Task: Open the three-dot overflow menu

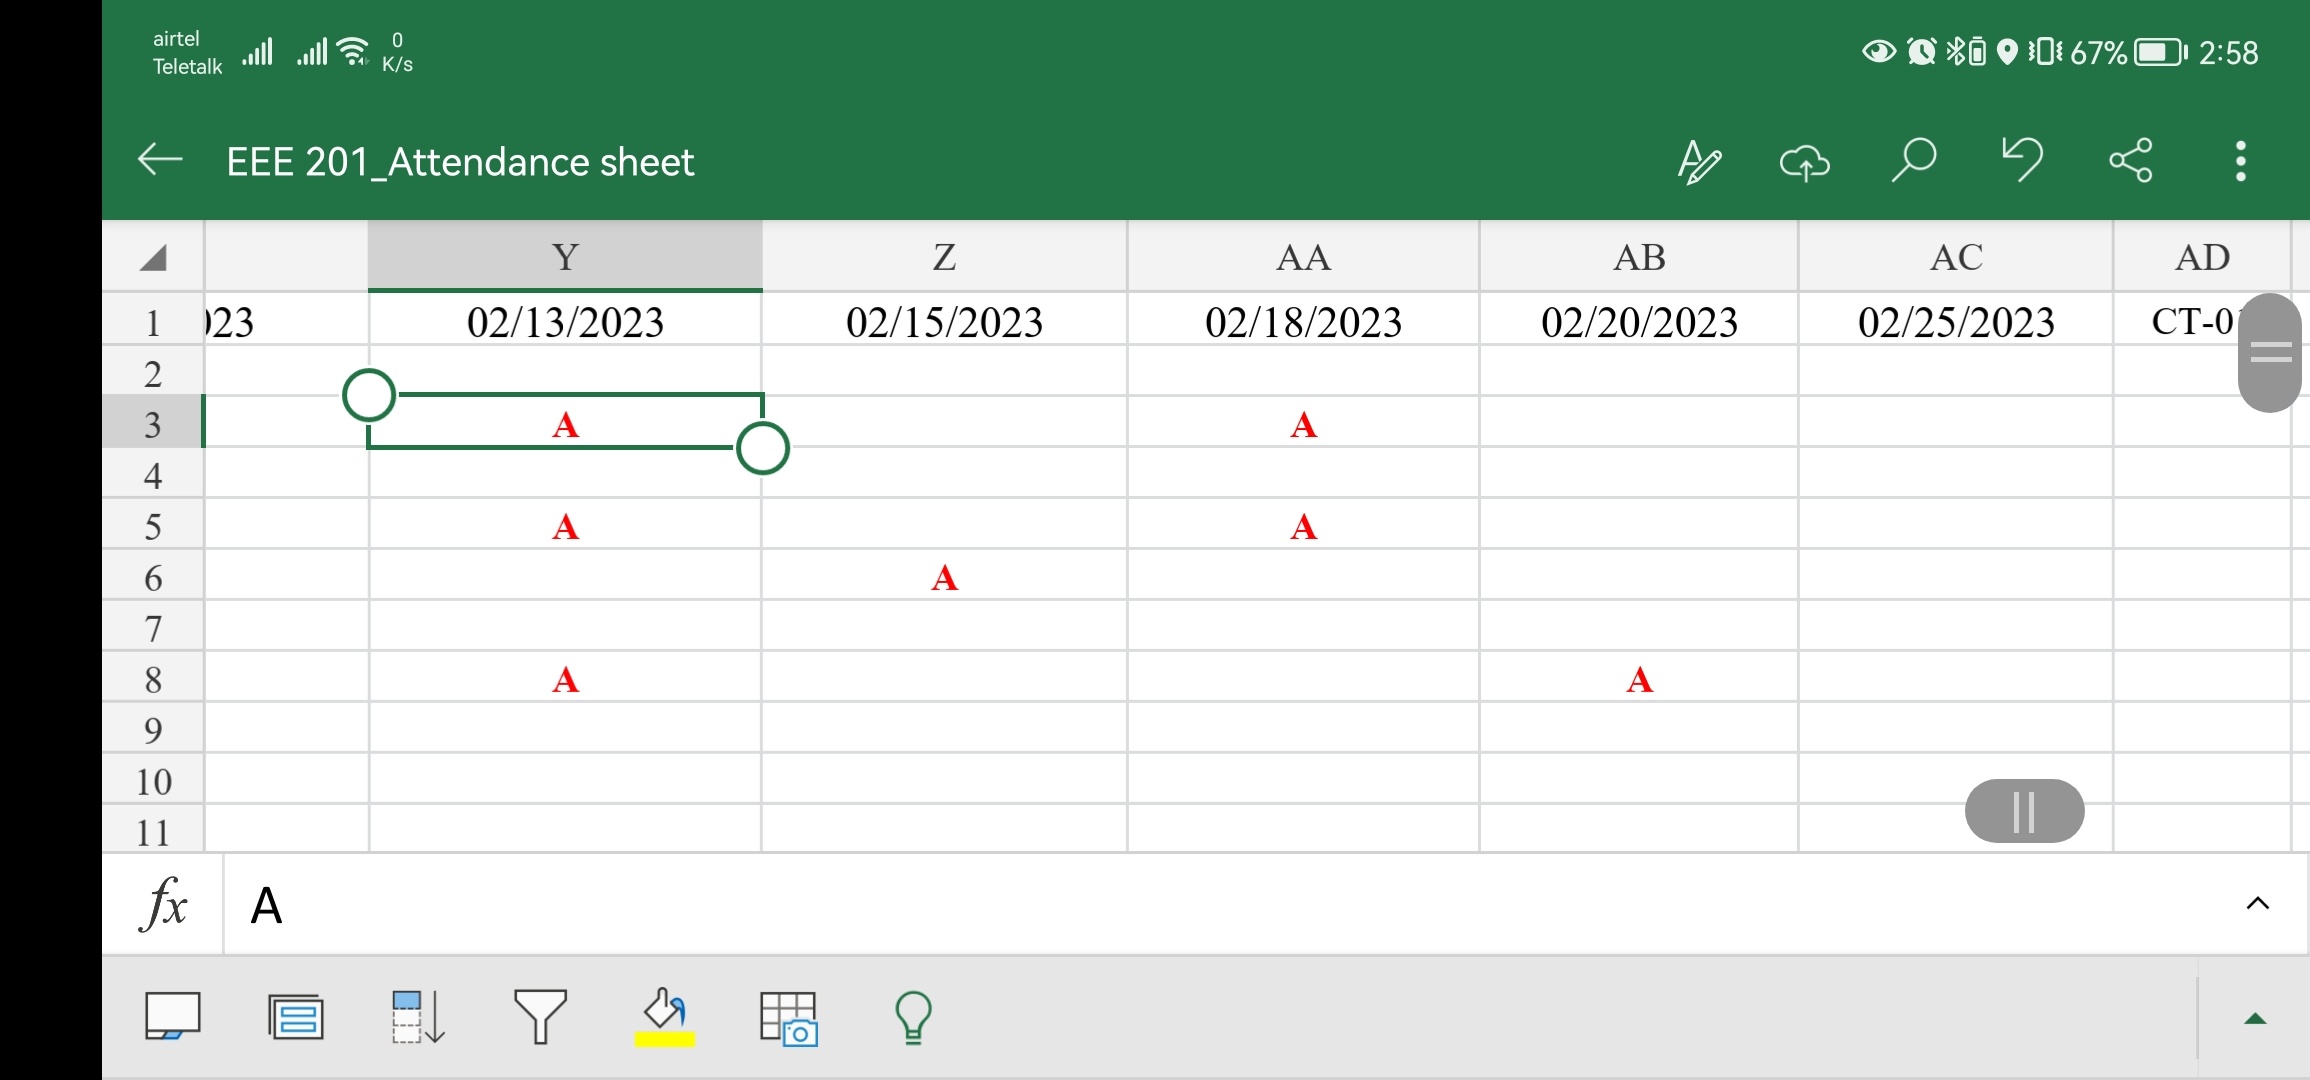Action: [x=2240, y=161]
